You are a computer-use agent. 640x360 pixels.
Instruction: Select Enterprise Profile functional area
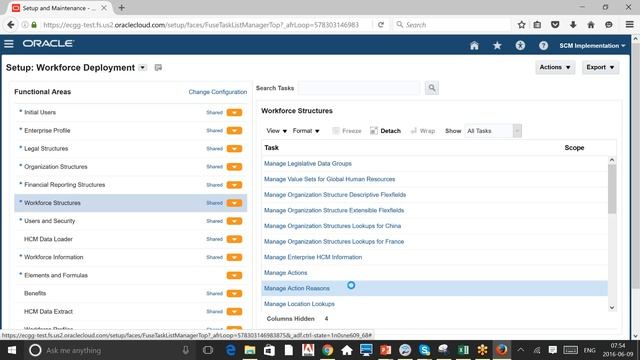click(x=47, y=131)
